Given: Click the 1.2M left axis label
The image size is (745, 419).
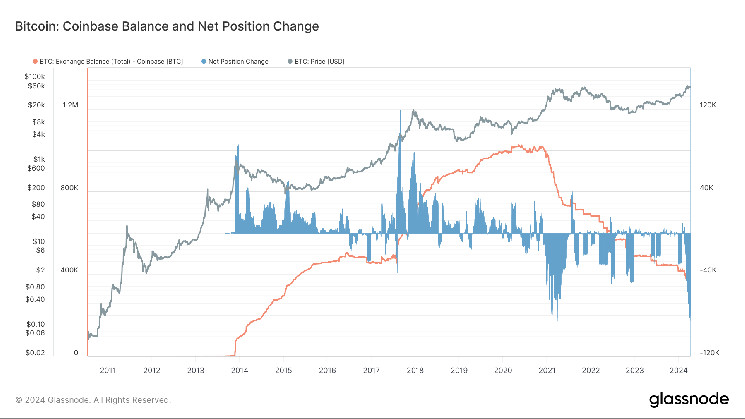Looking at the screenshot, I should 69,105.
